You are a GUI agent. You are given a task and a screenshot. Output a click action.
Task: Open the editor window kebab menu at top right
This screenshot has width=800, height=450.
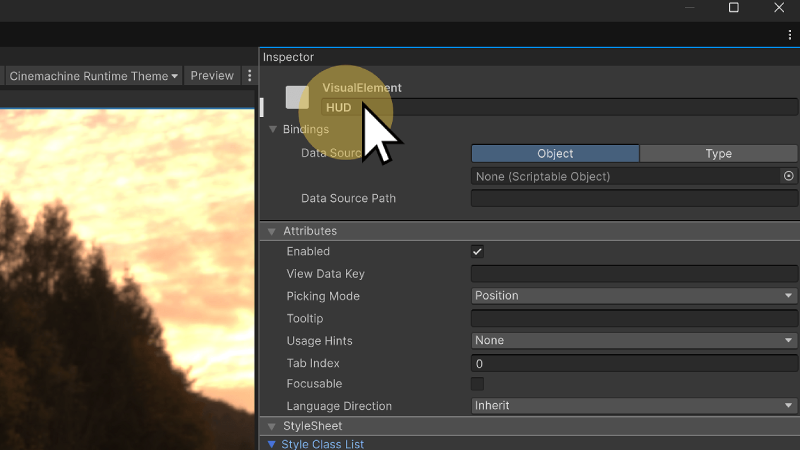tap(789, 35)
